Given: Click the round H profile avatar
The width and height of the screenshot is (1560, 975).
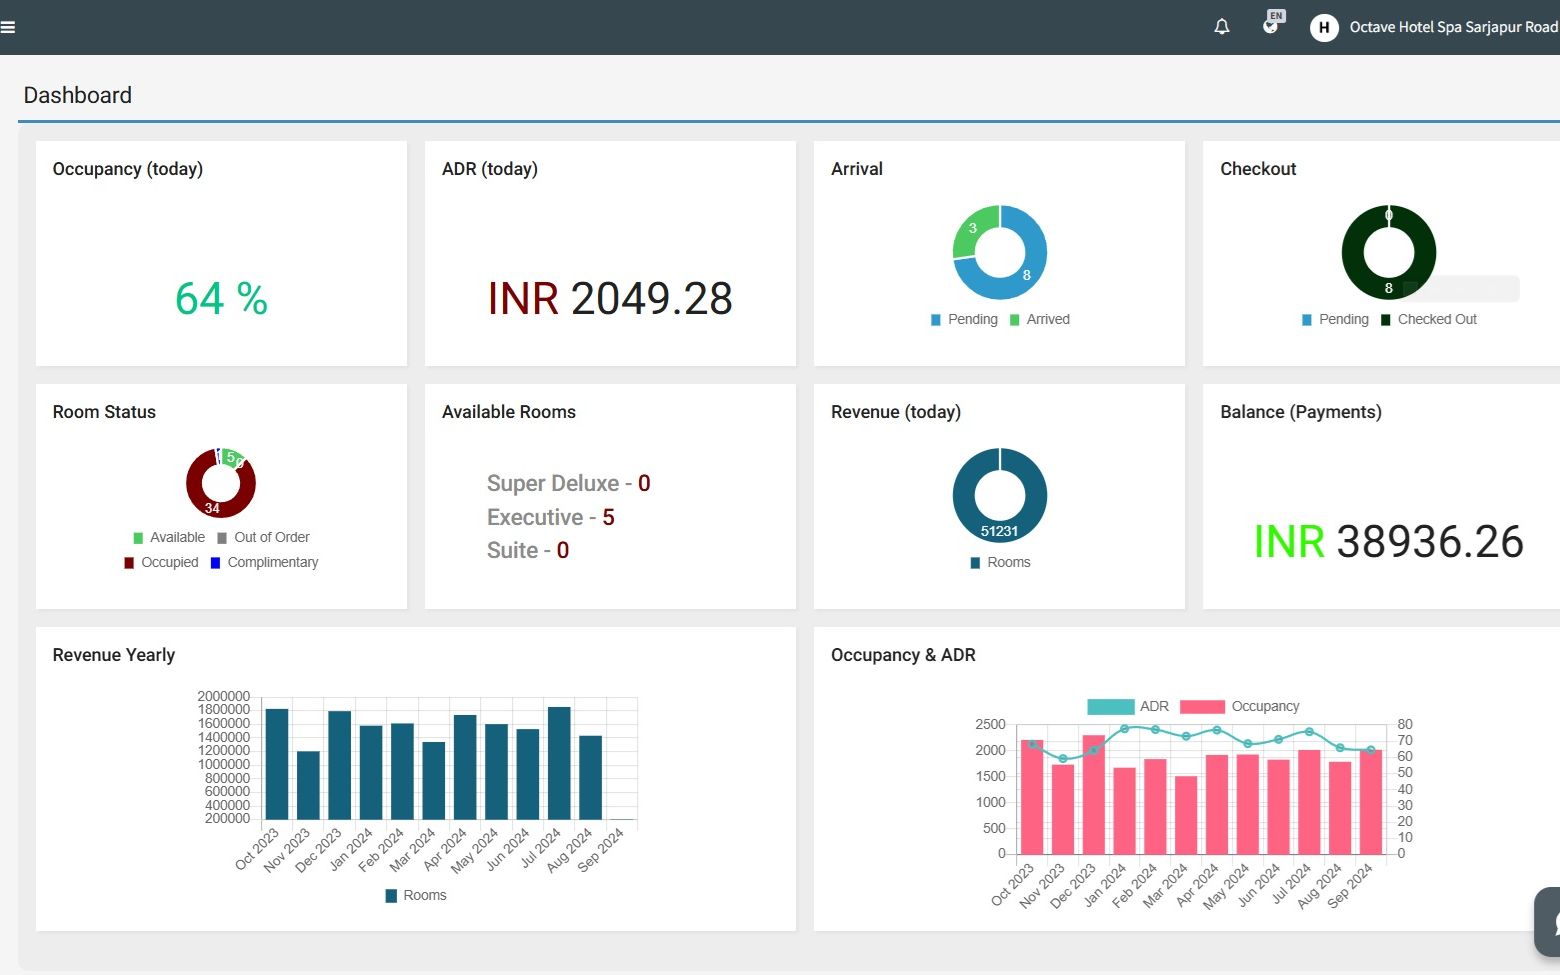Looking at the screenshot, I should pos(1324,27).
